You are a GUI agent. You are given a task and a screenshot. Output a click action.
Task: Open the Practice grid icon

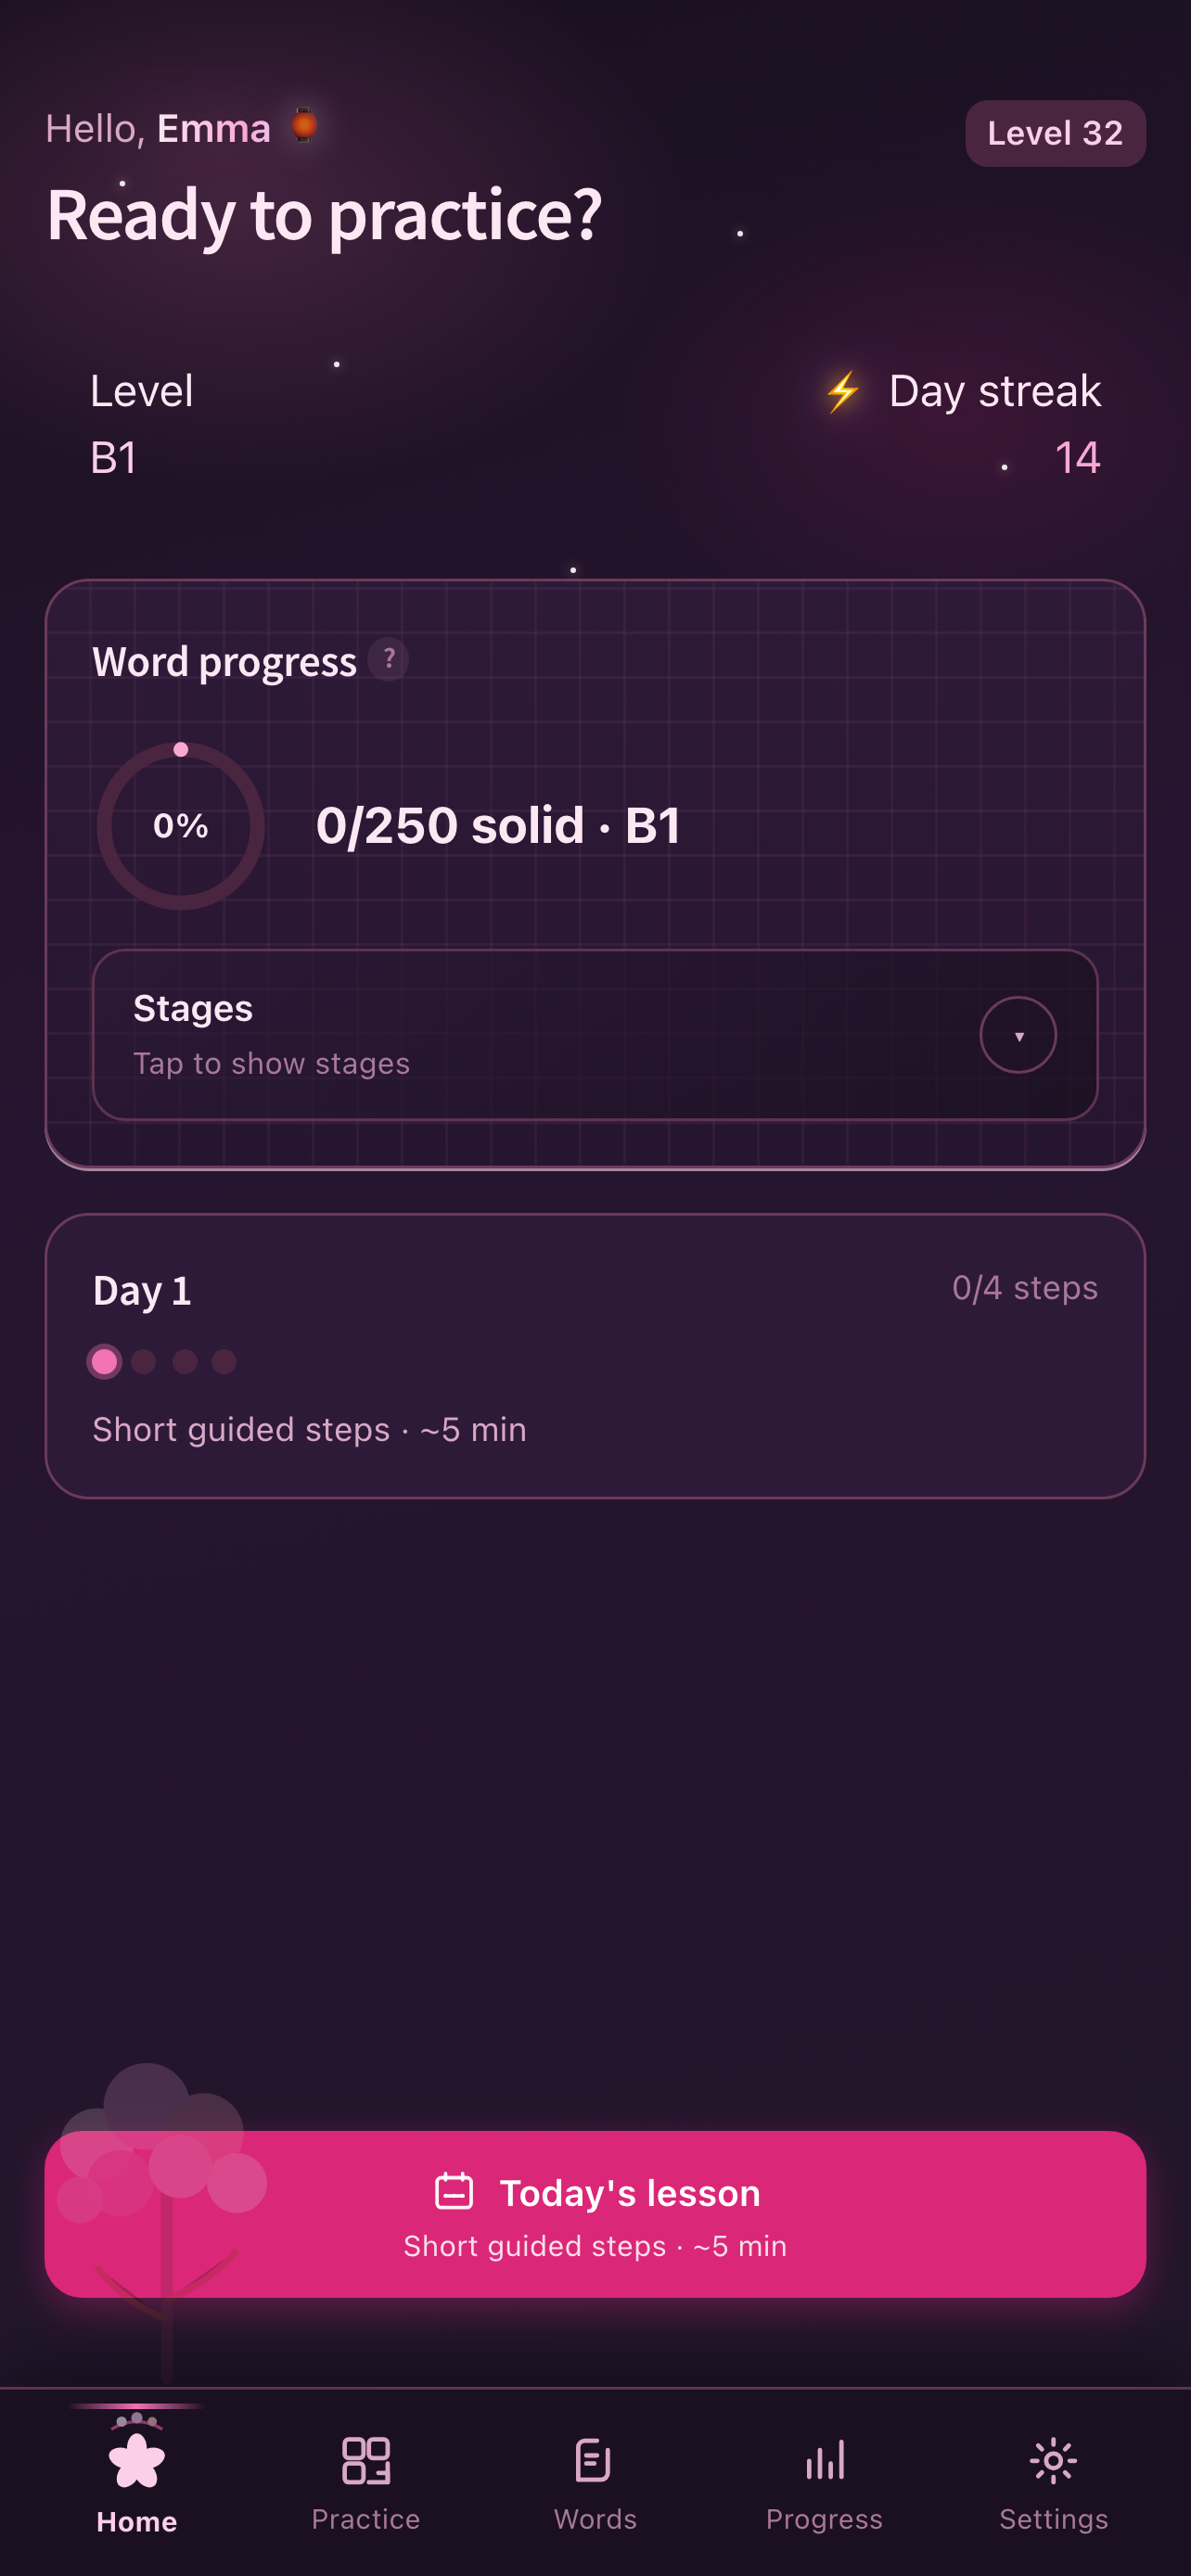pyautogui.click(x=366, y=2460)
